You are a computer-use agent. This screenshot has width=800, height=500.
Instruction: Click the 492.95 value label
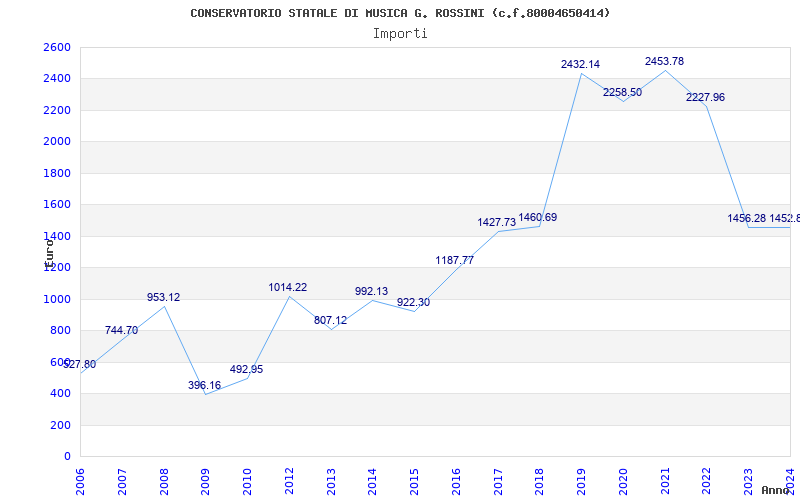point(246,369)
